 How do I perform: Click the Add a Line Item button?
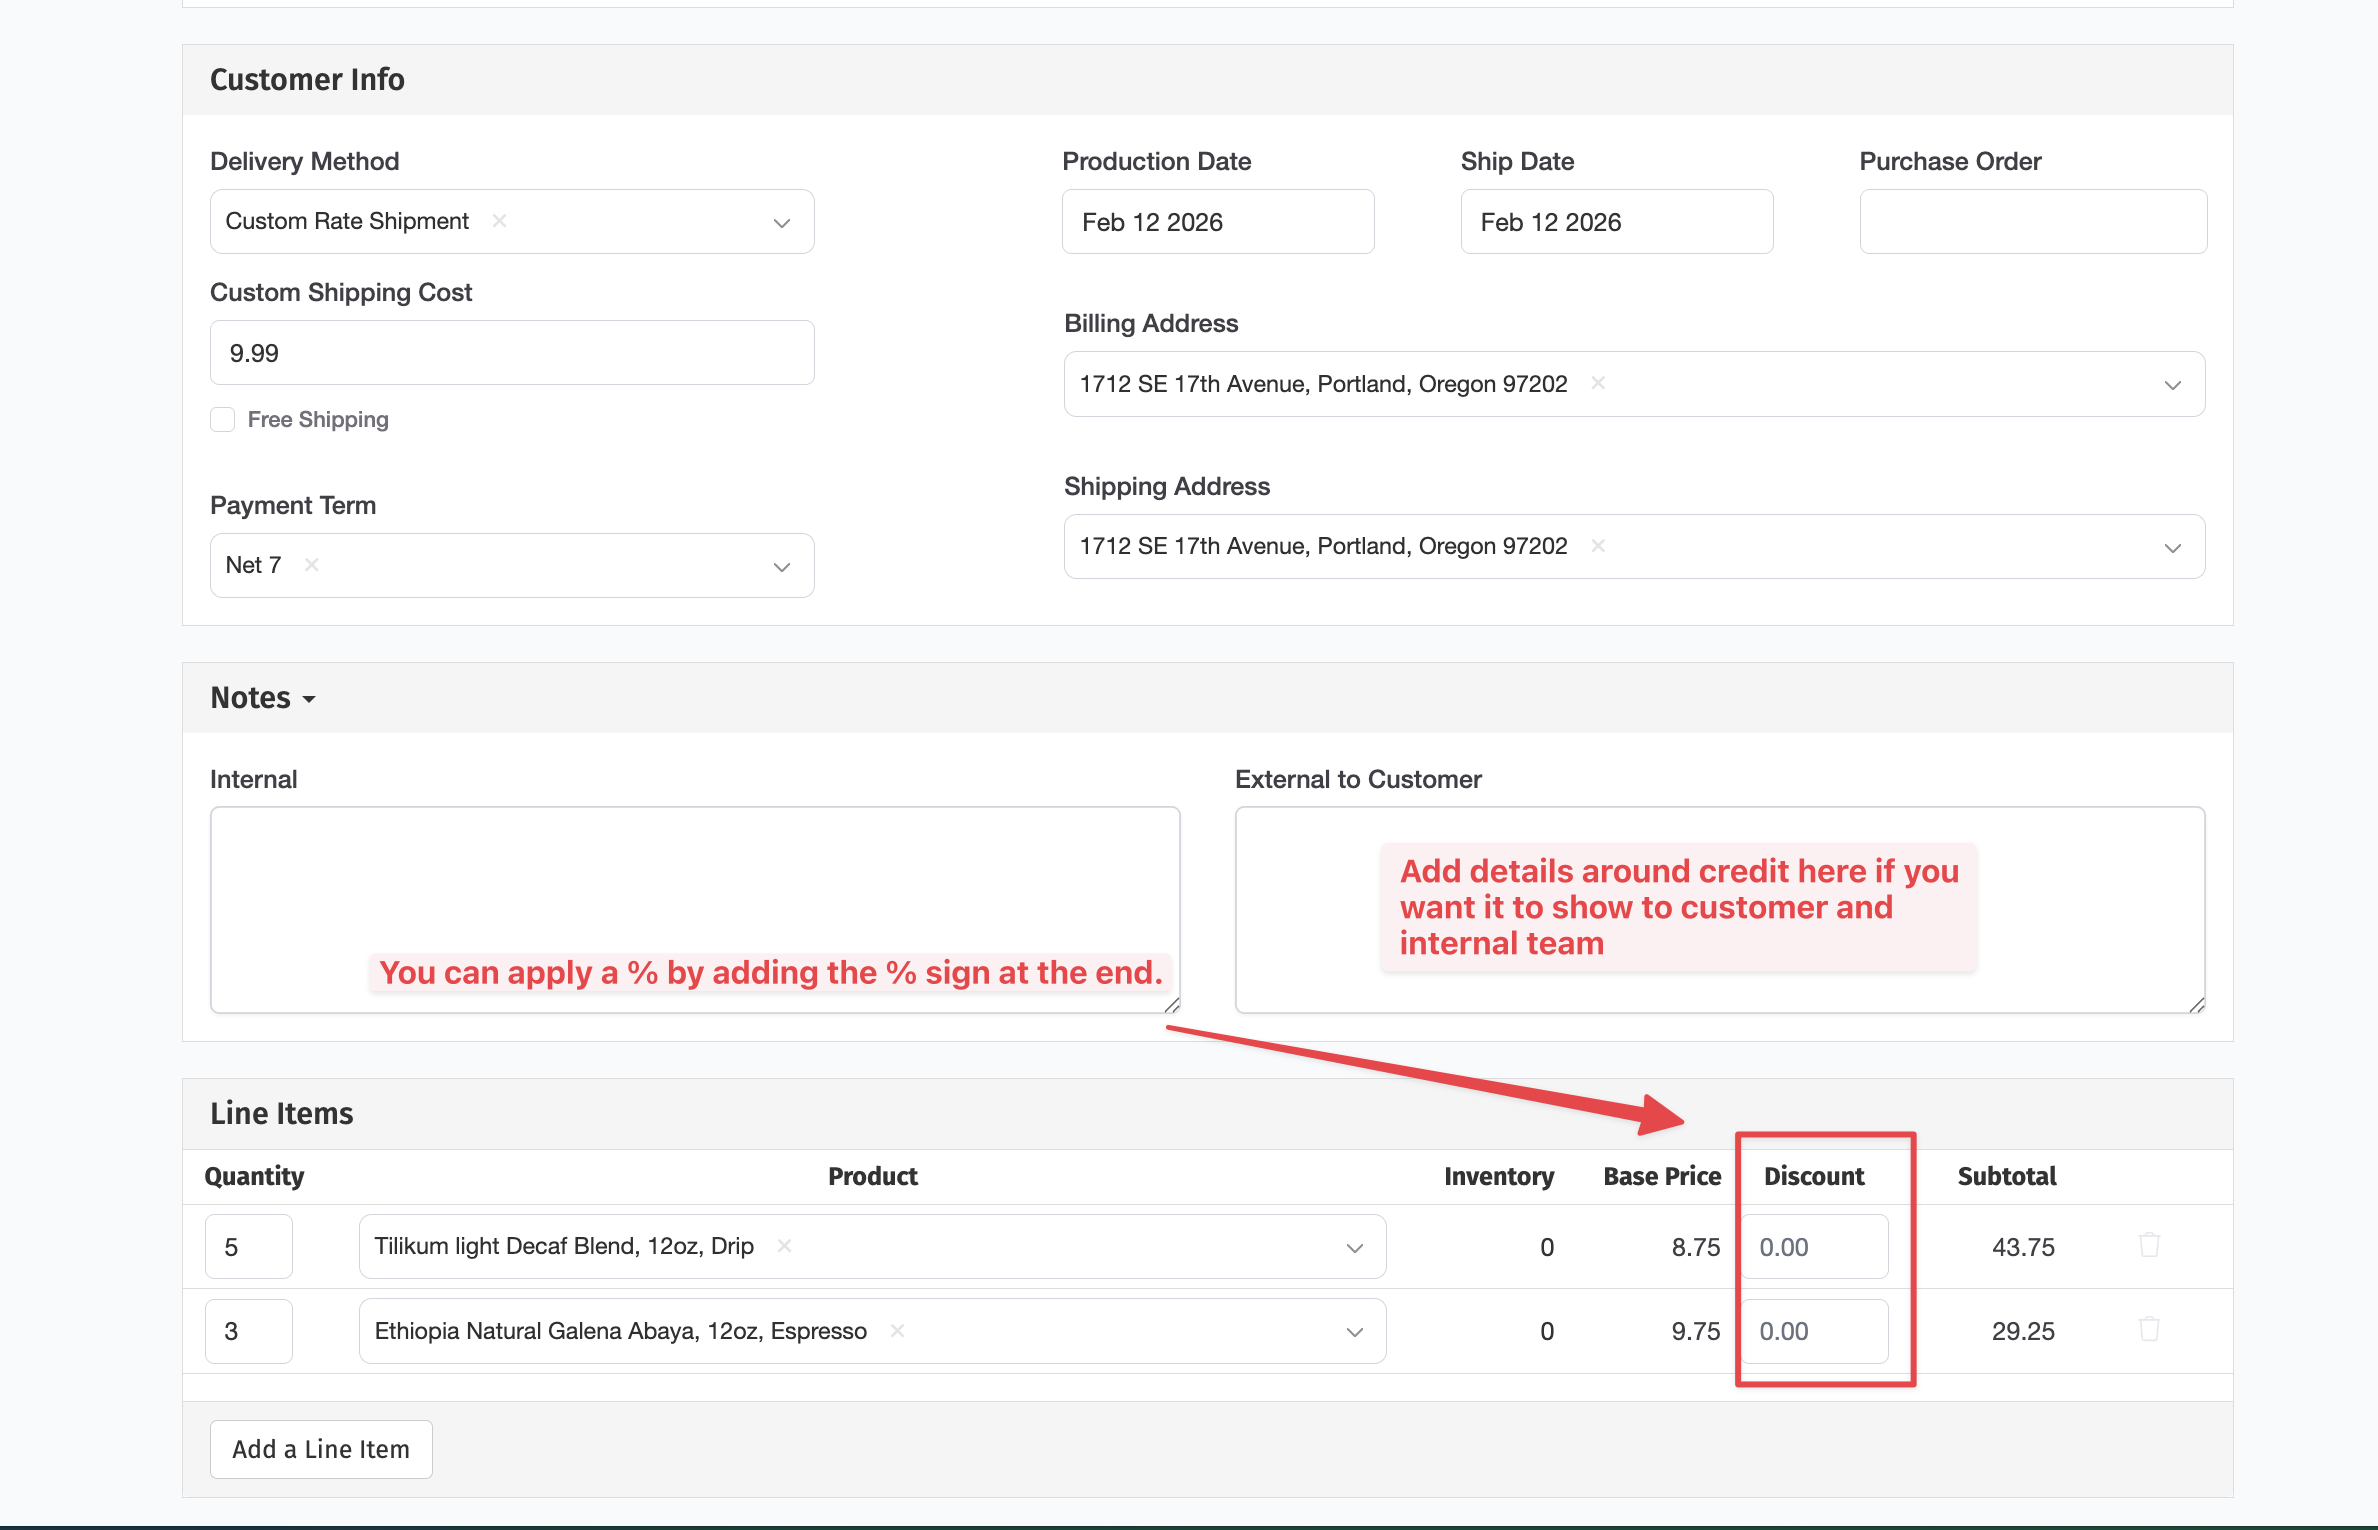[x=321, y=1449]
